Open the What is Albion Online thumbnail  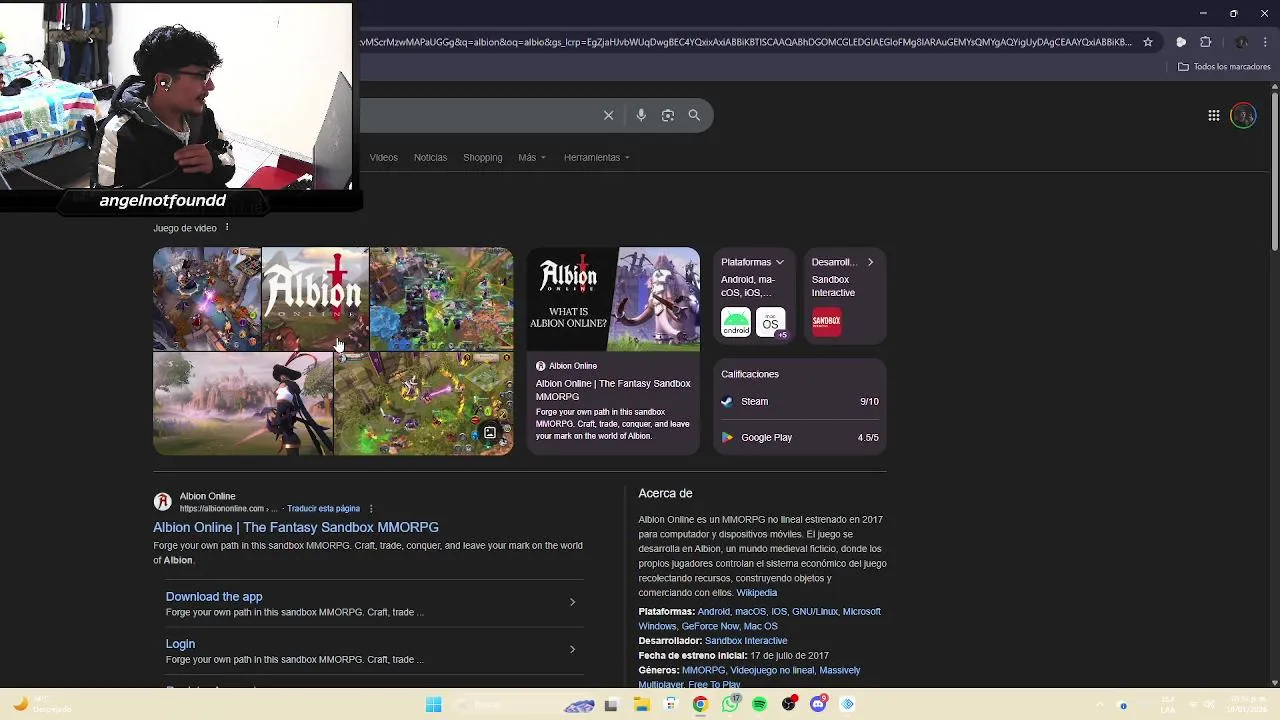point(613,299)
